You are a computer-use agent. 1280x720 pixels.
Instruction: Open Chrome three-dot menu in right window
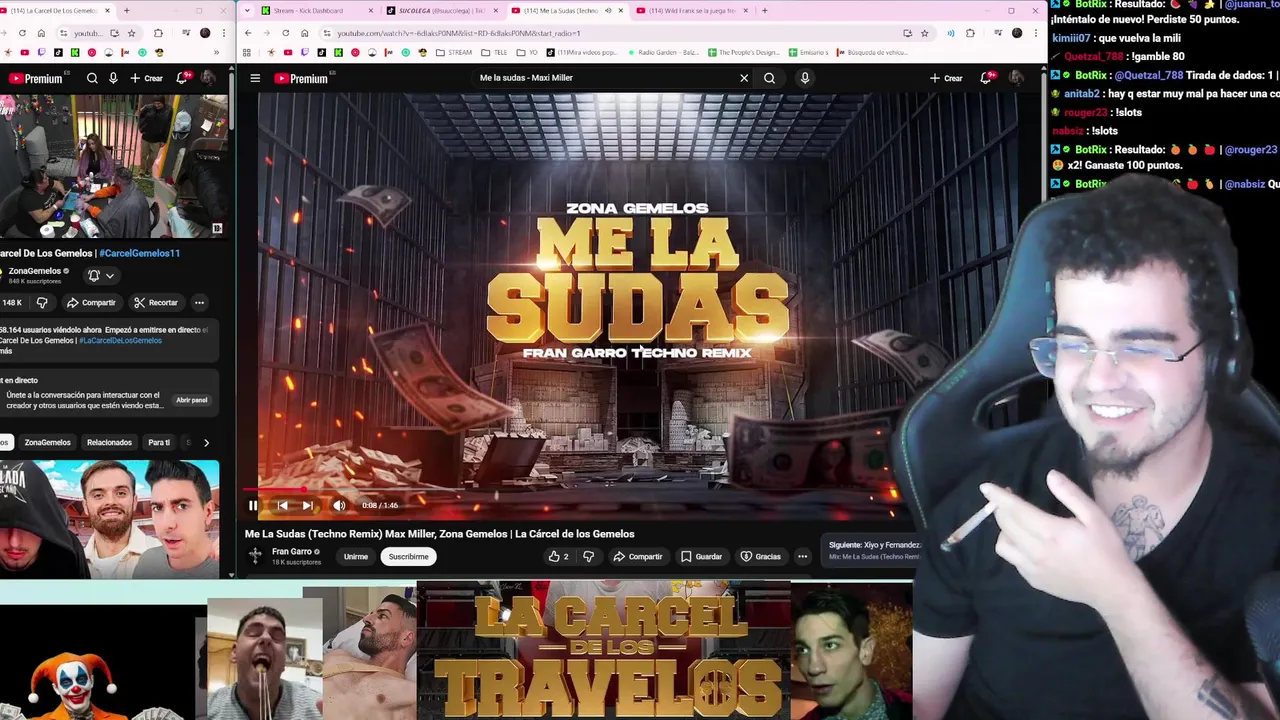click(x=1036, y=33)
